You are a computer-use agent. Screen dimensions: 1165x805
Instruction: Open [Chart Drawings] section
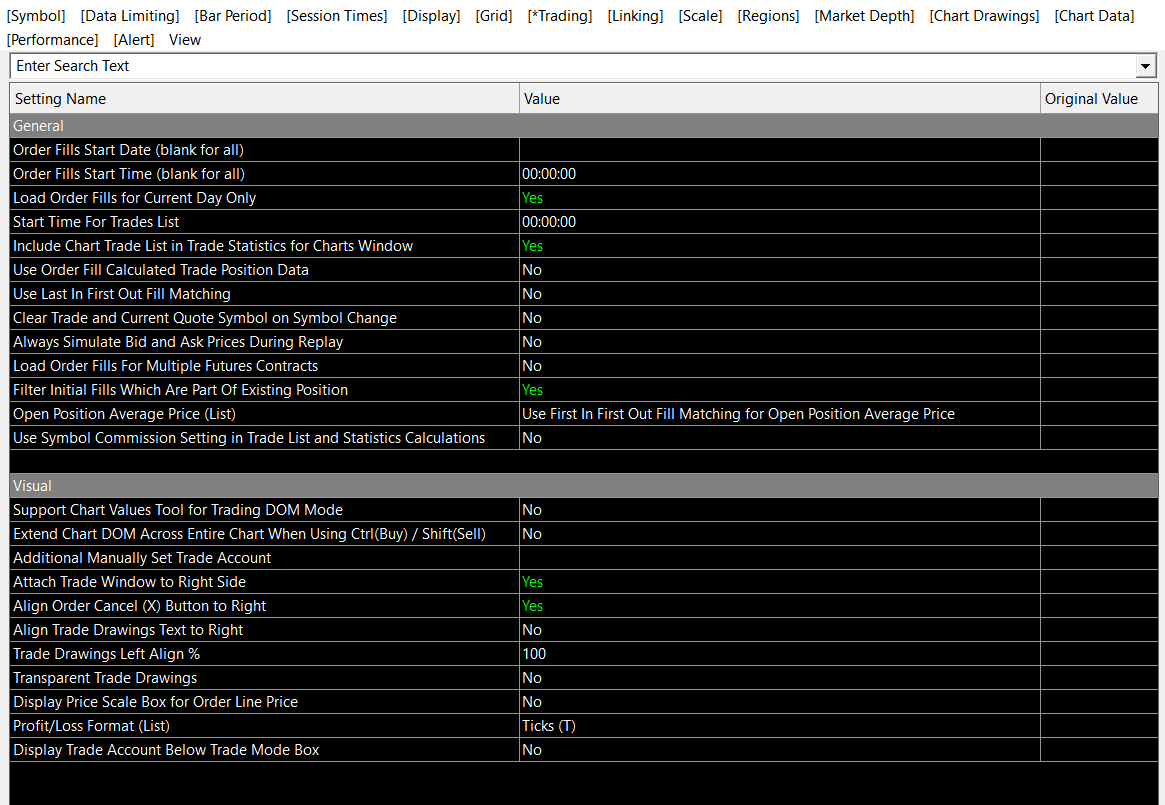984,16
